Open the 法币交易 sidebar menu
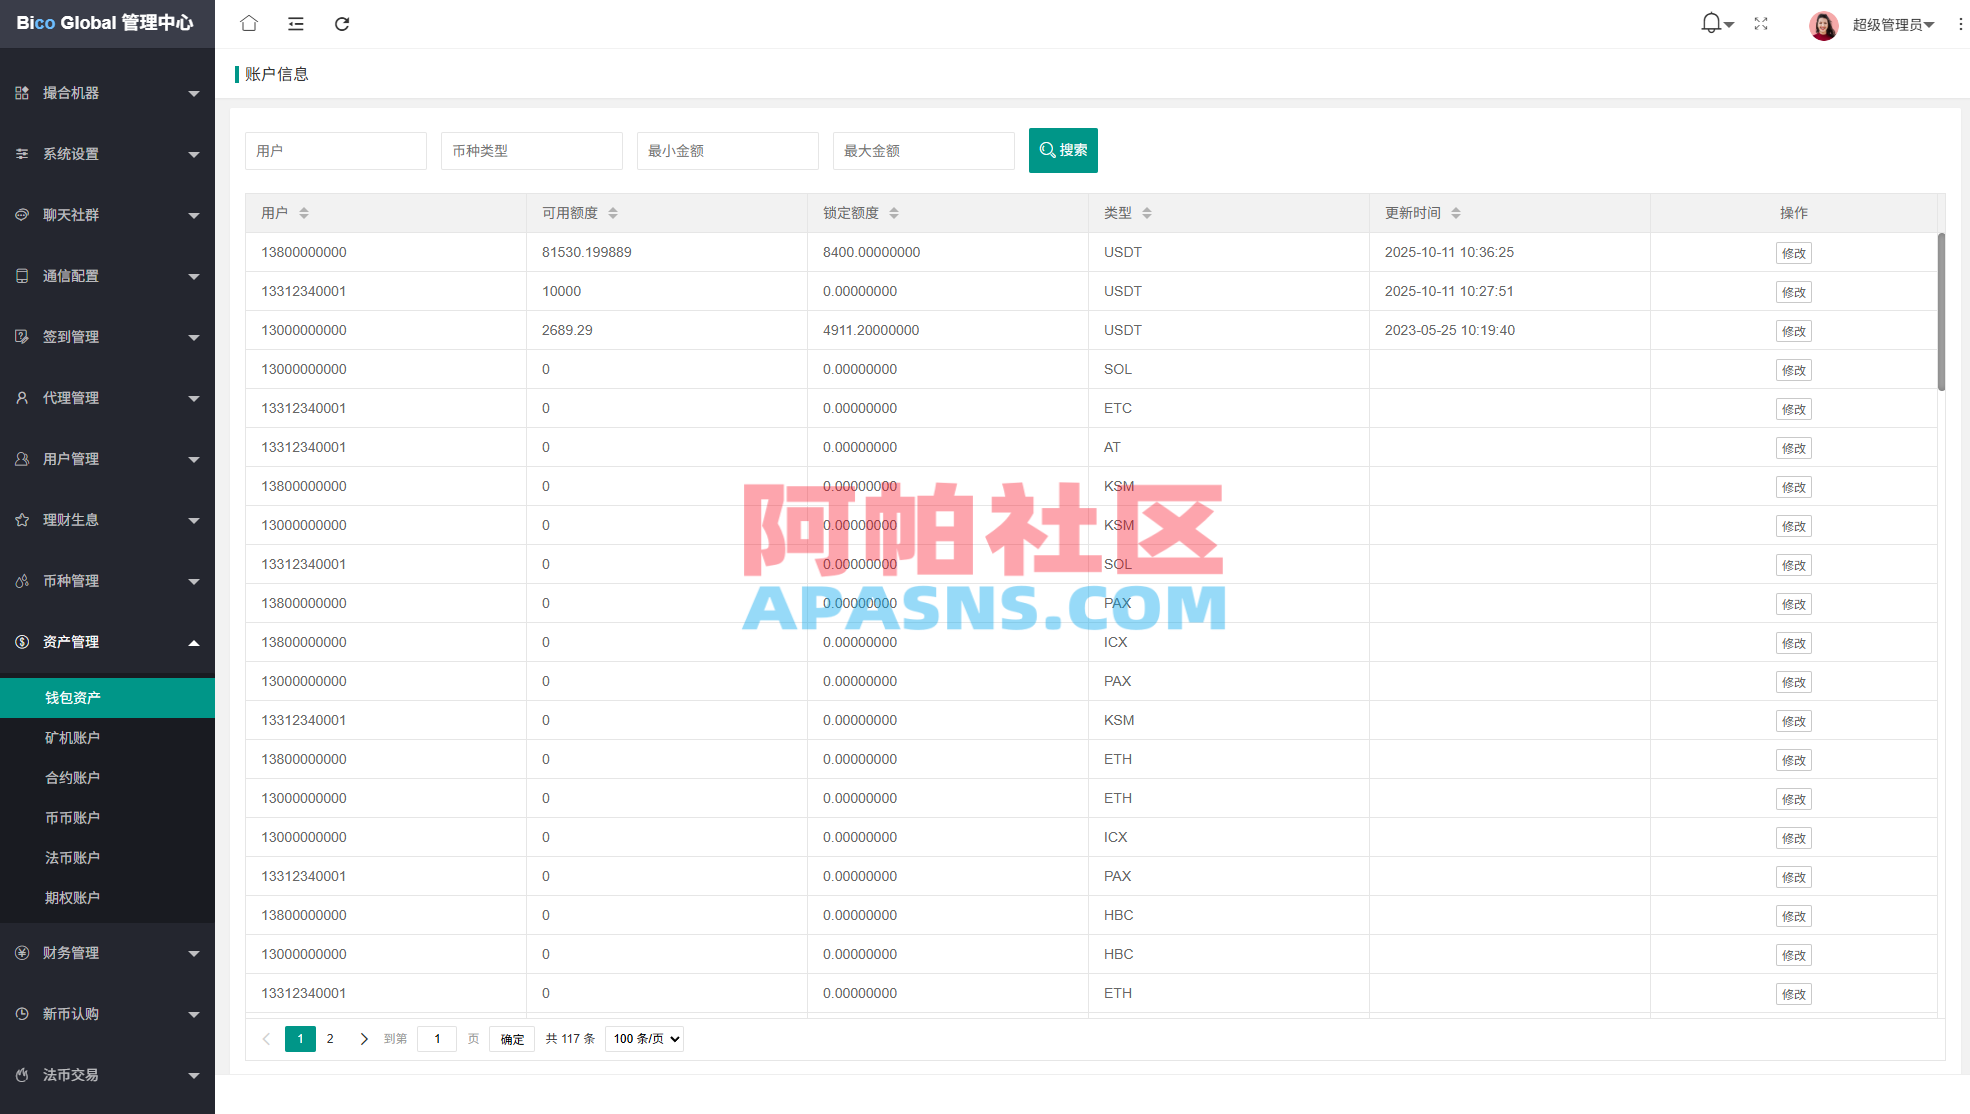The height and width of the screenshot is (1114, 1970). pyautogui.click(x=70, y=1075)
